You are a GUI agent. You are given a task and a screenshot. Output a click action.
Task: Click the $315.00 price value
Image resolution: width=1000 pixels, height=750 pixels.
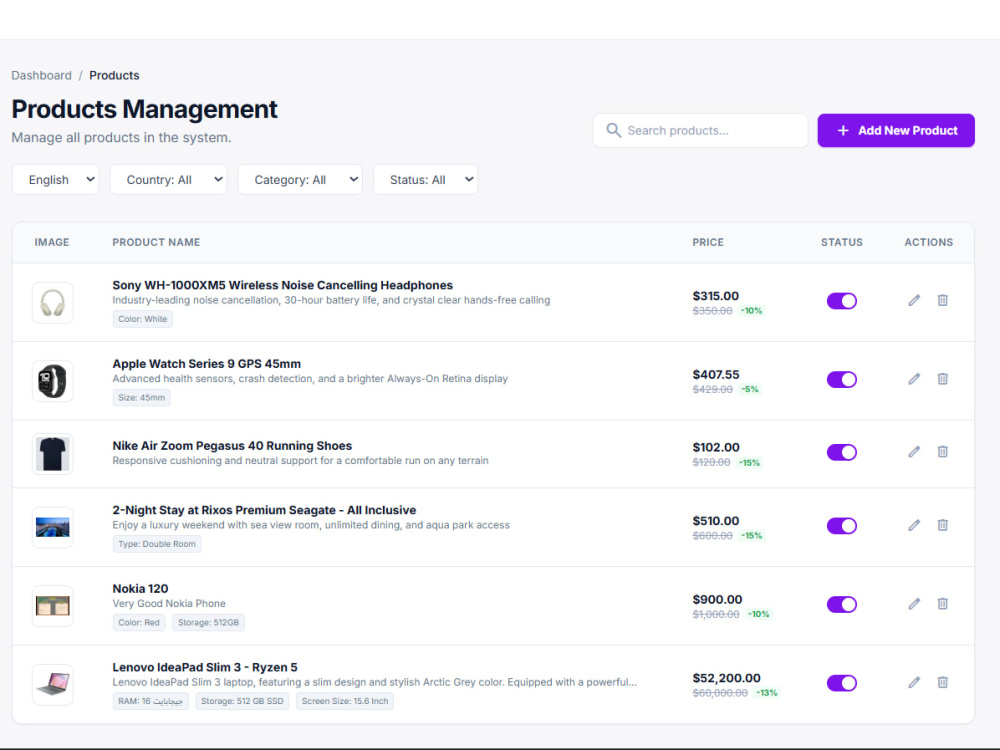(716, 296)
